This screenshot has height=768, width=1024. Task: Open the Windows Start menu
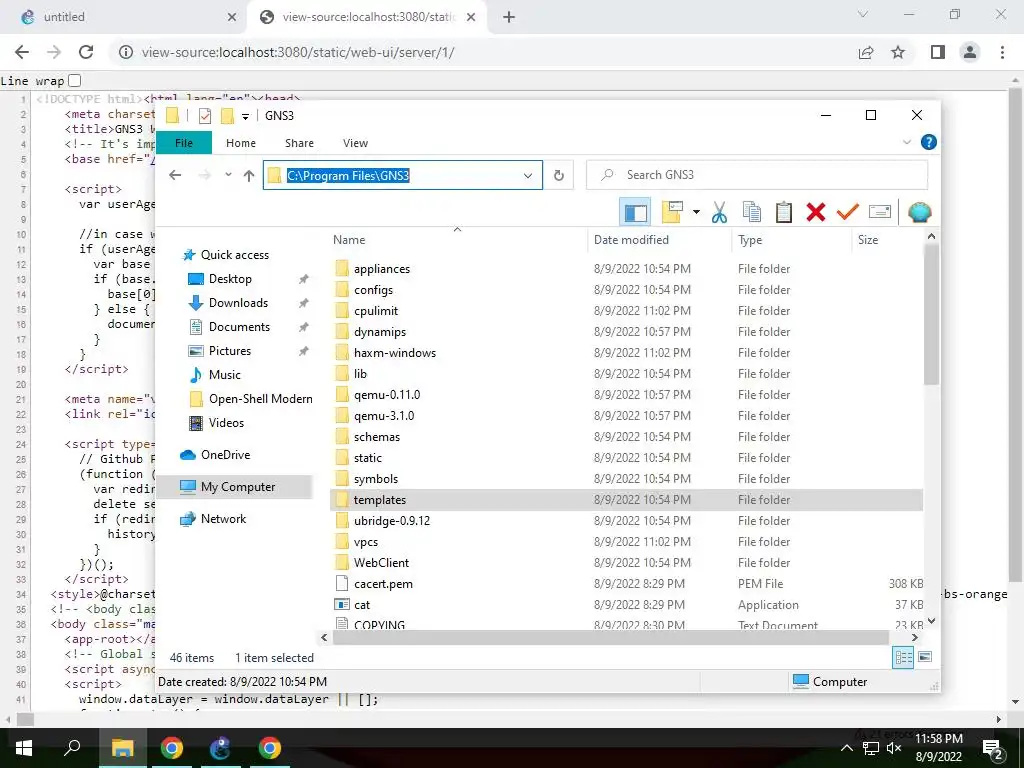(24, 748)
